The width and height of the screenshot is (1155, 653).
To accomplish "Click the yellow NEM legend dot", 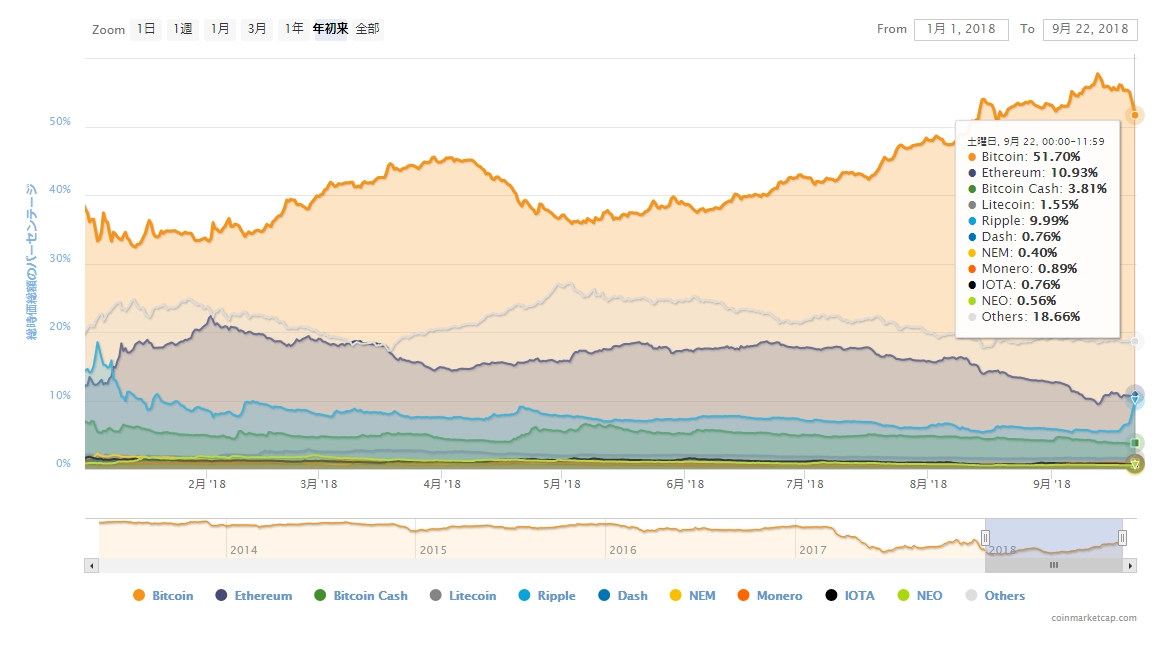I will coord(675,596).
